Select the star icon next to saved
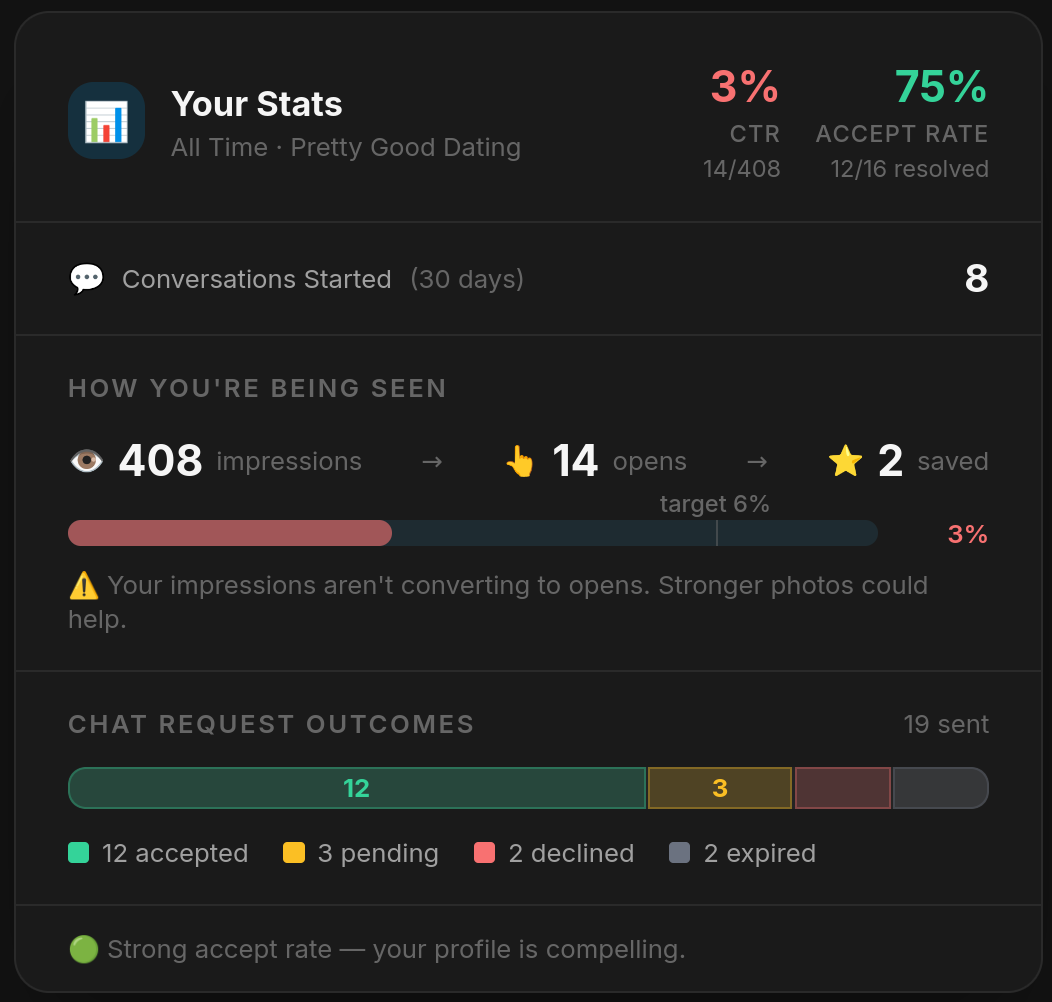This screenshot has width=1052, height=1002. [x=845, y=460]
